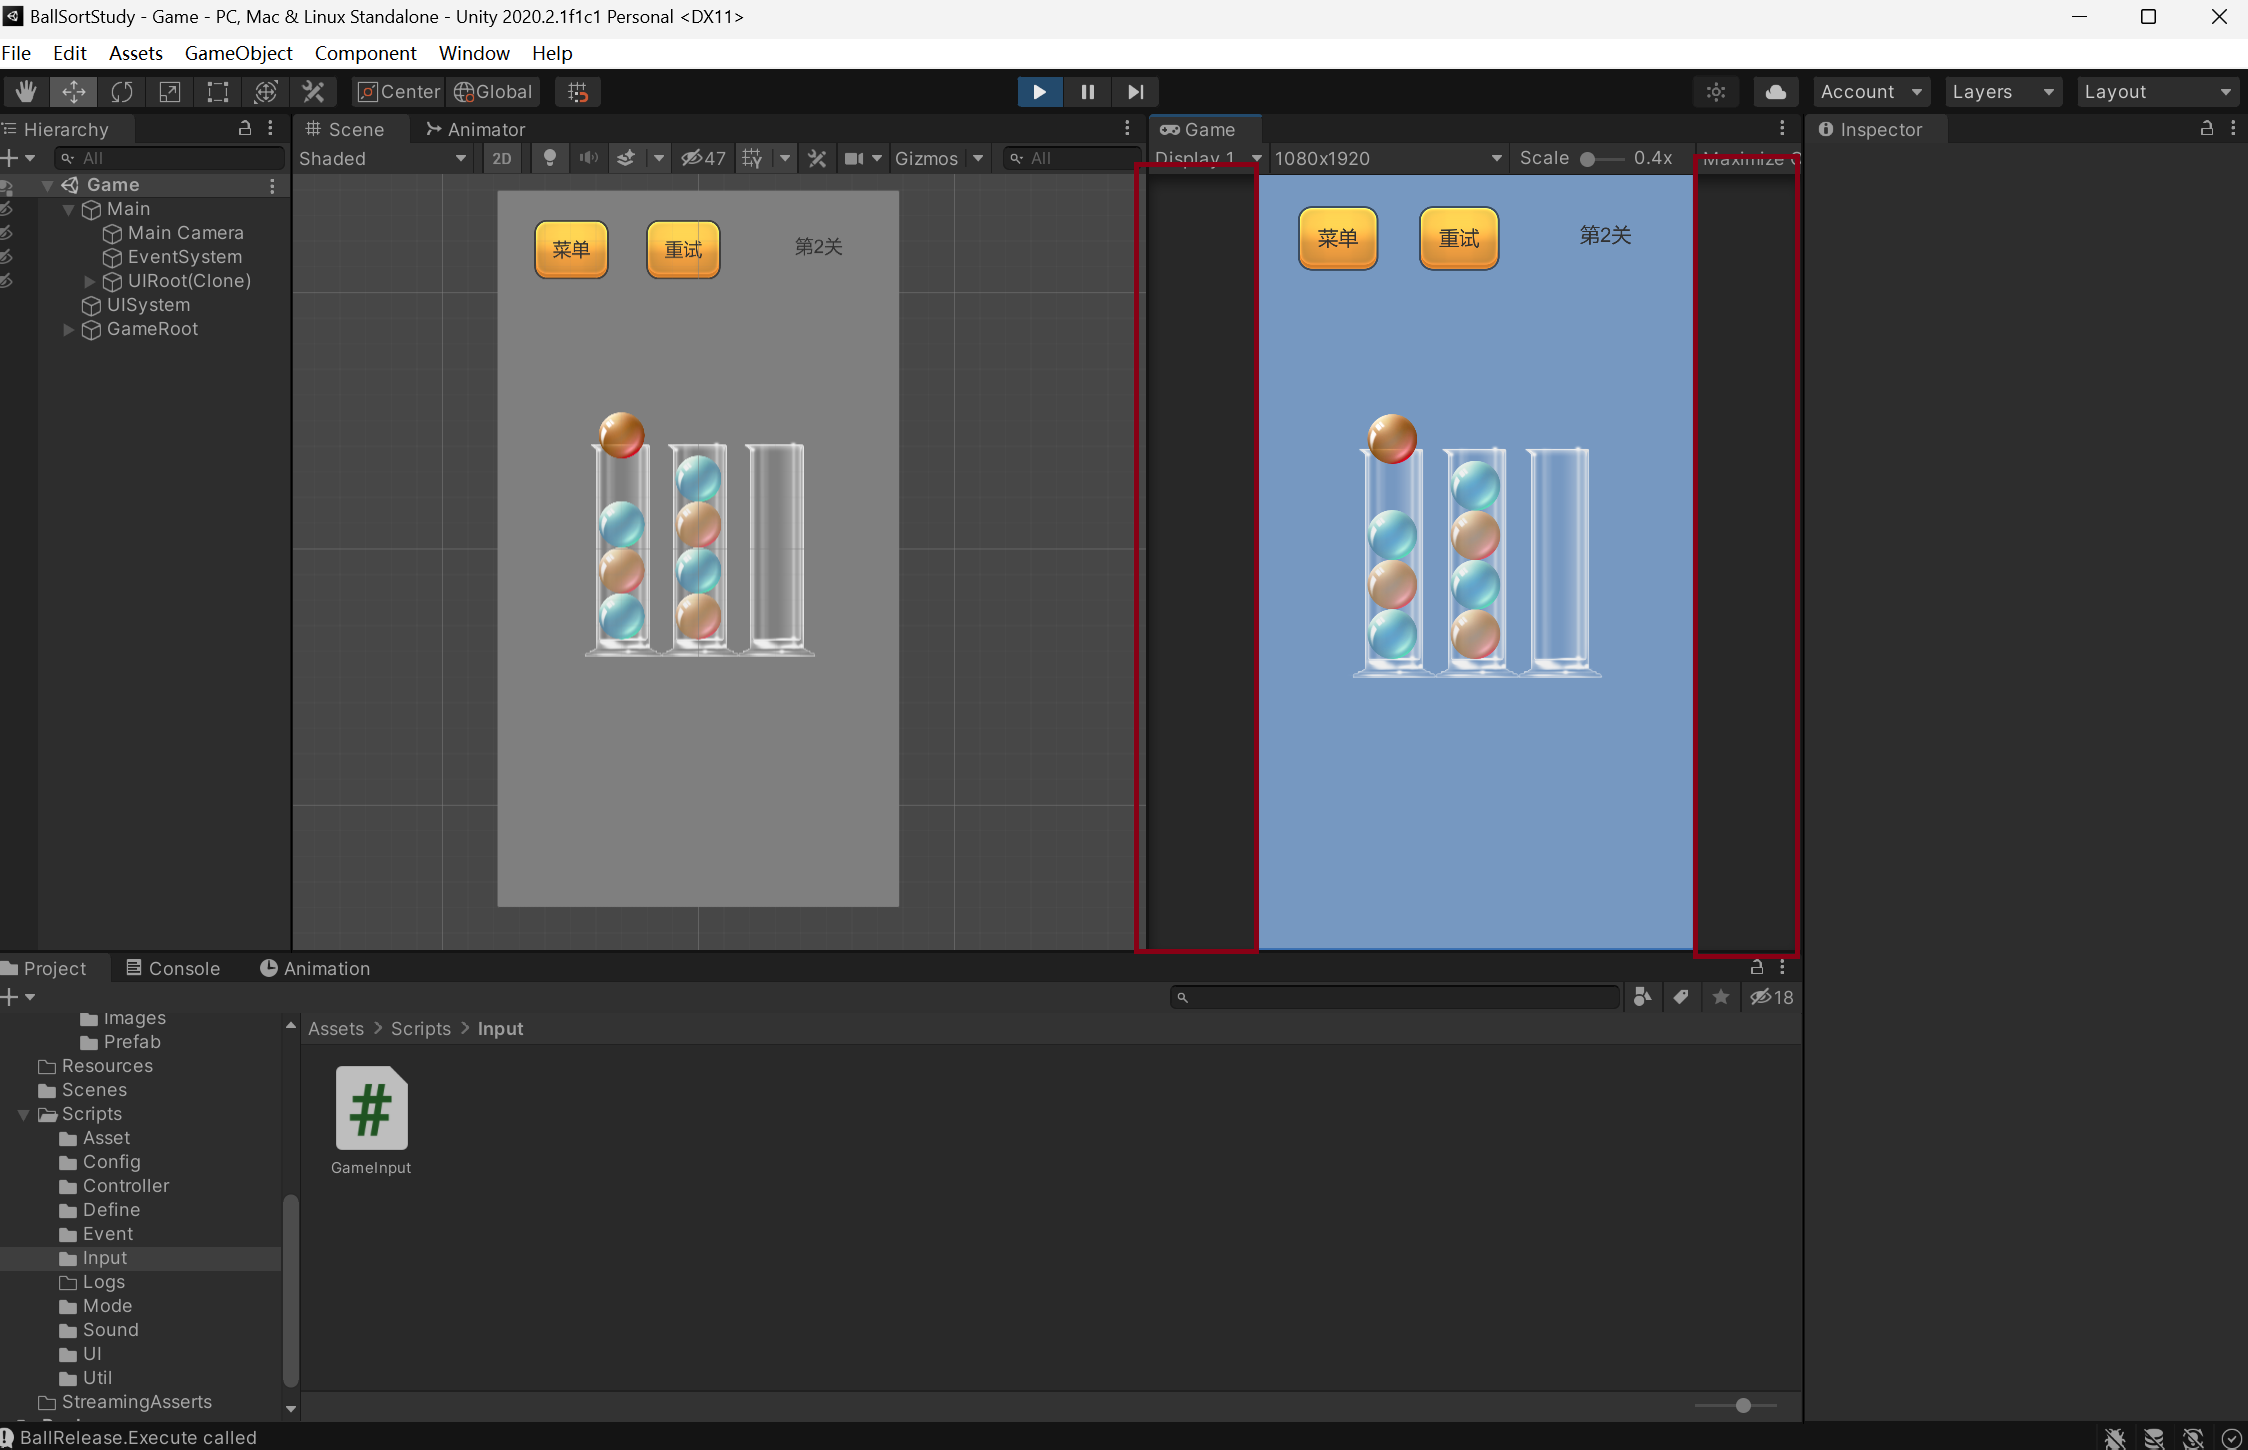Image resolution: width=2248 pixels, height=1450 pixels.
Task: Toggle scene grid visibility icon
Action: pos(753,158)
